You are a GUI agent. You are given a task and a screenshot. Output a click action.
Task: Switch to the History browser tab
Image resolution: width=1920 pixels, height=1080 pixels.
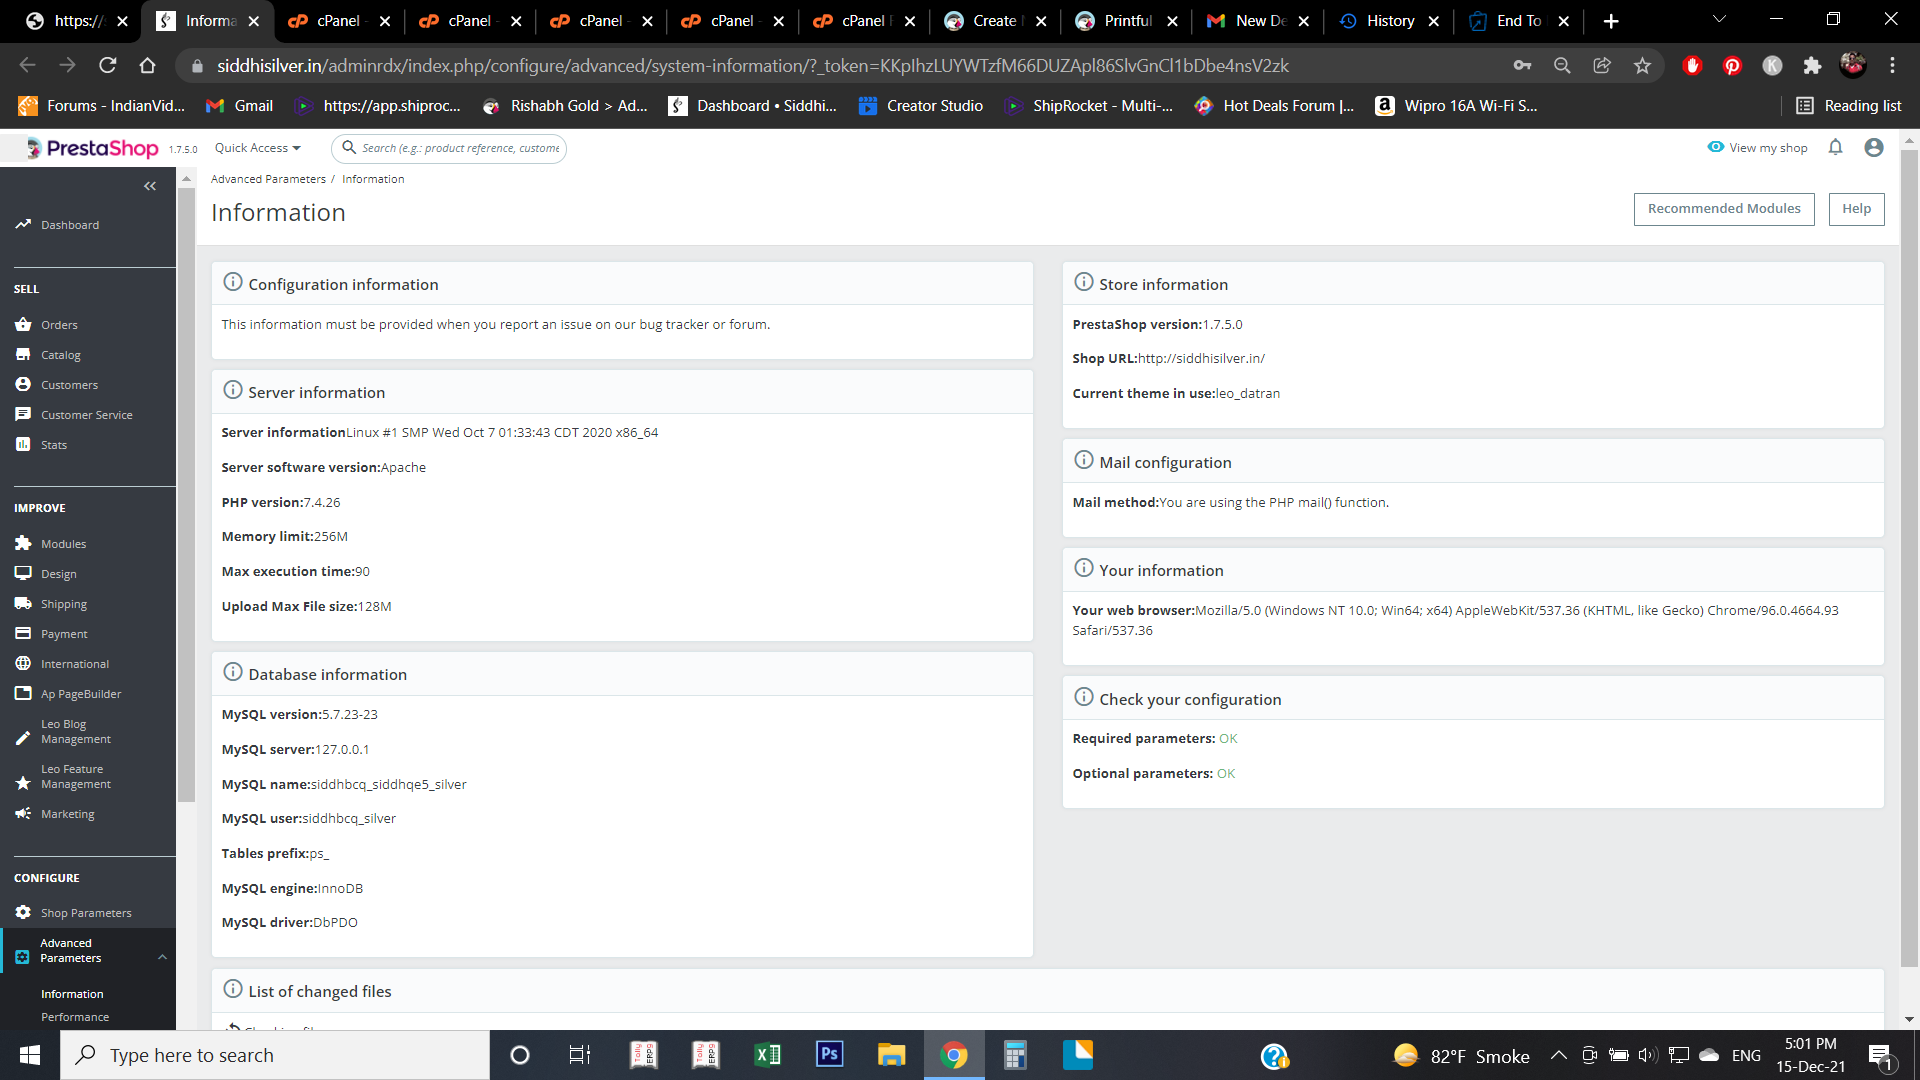tap(1389, 21)
